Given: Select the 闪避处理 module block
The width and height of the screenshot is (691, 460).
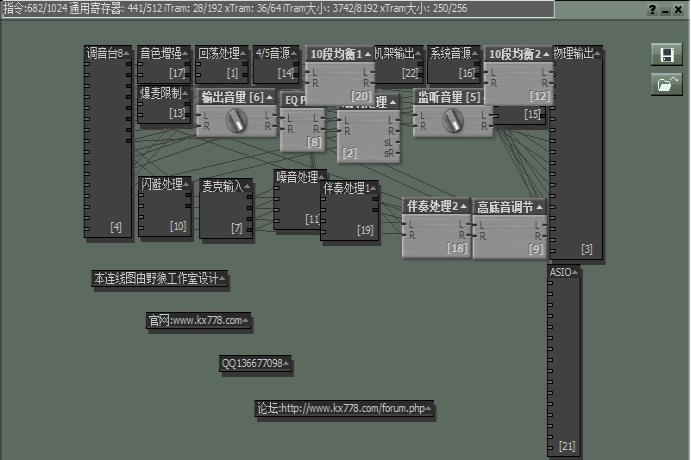Looking at the screenshot, I should 163,207.
